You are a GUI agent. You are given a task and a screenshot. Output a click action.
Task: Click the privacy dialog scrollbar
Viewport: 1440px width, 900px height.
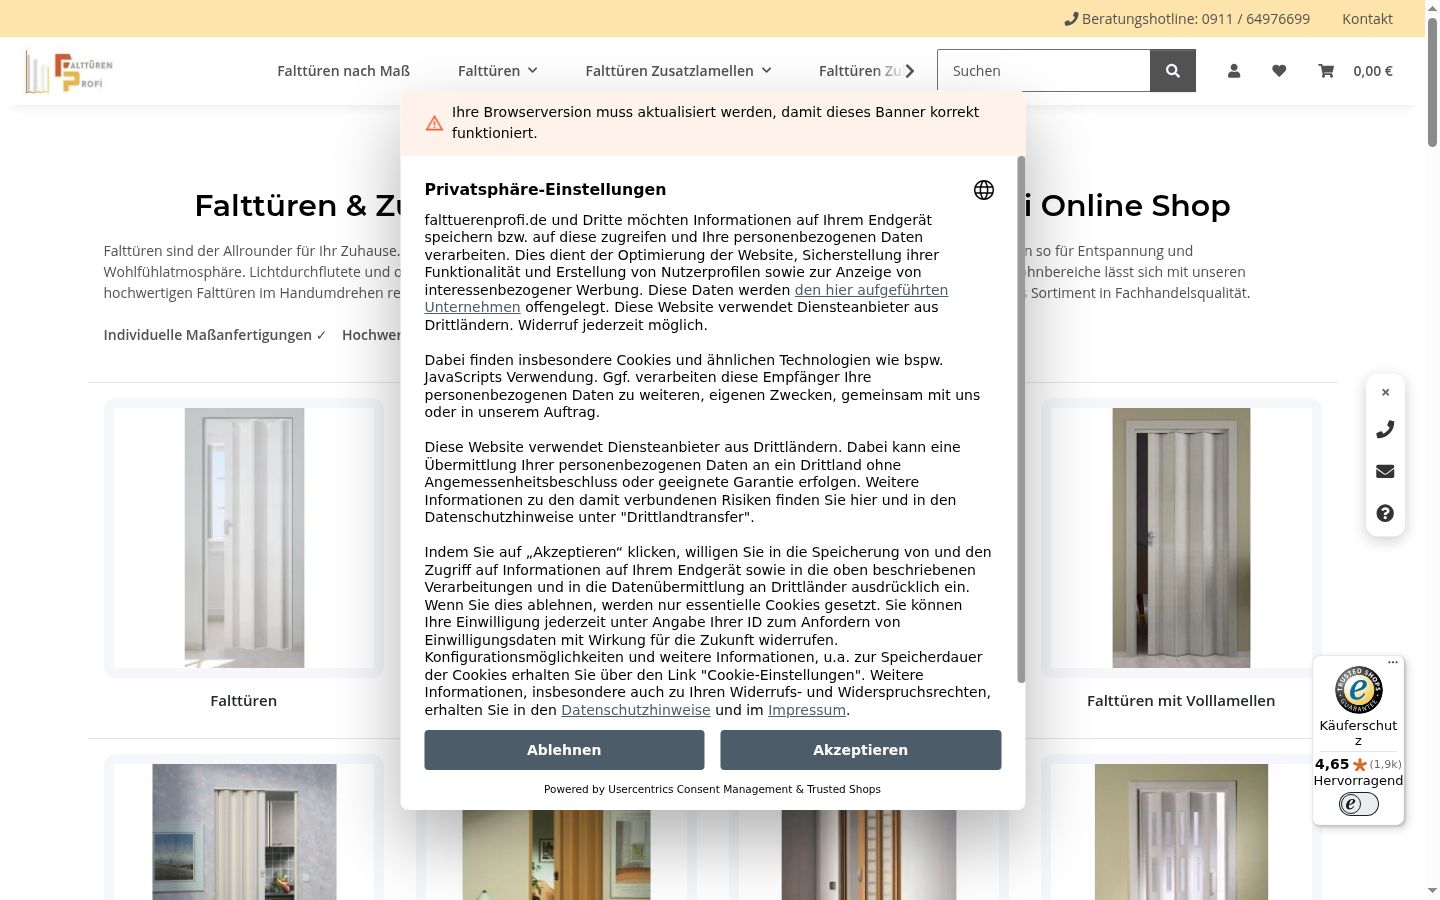[x=1021, y=420]
